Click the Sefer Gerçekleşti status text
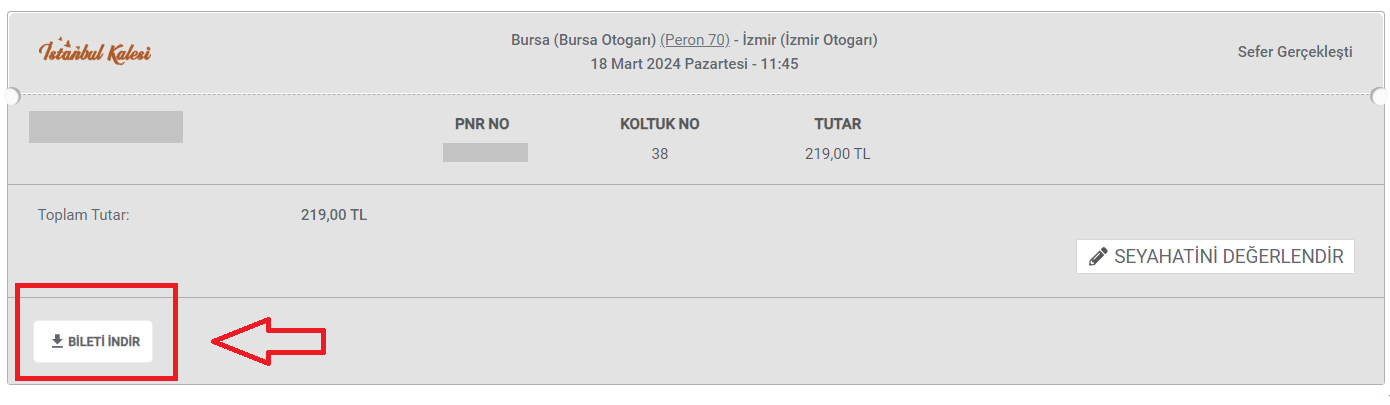The width and height of the screenshot is (1390, 405). click(1295, 52)
